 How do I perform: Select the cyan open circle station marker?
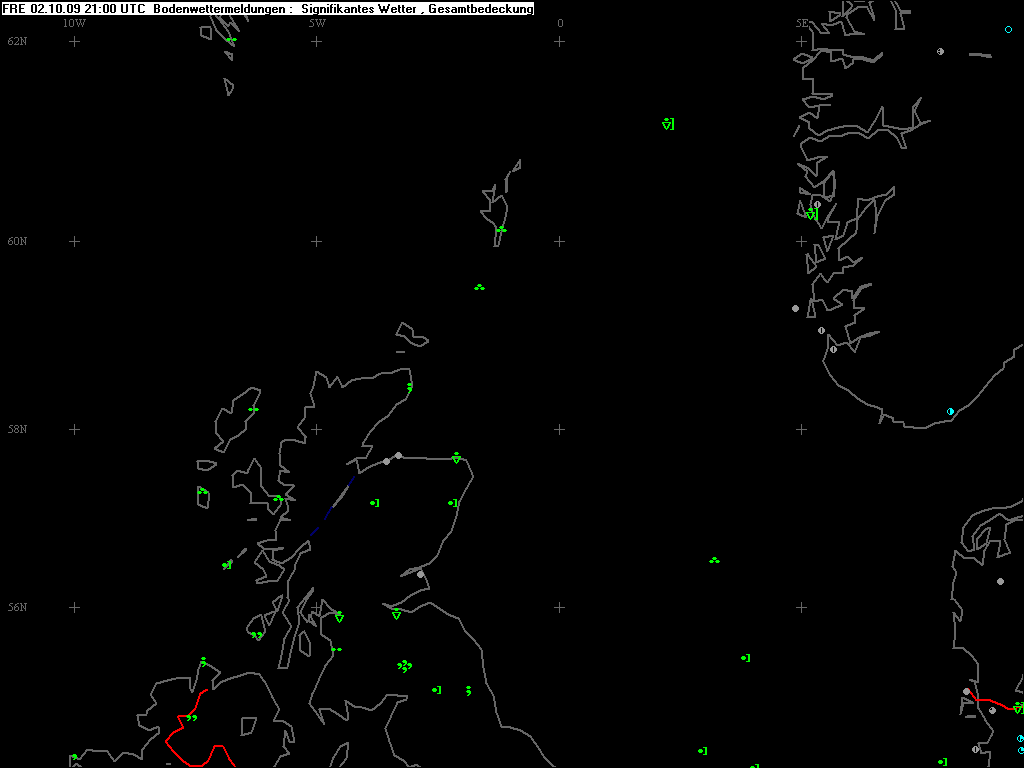click(1008, 30)
